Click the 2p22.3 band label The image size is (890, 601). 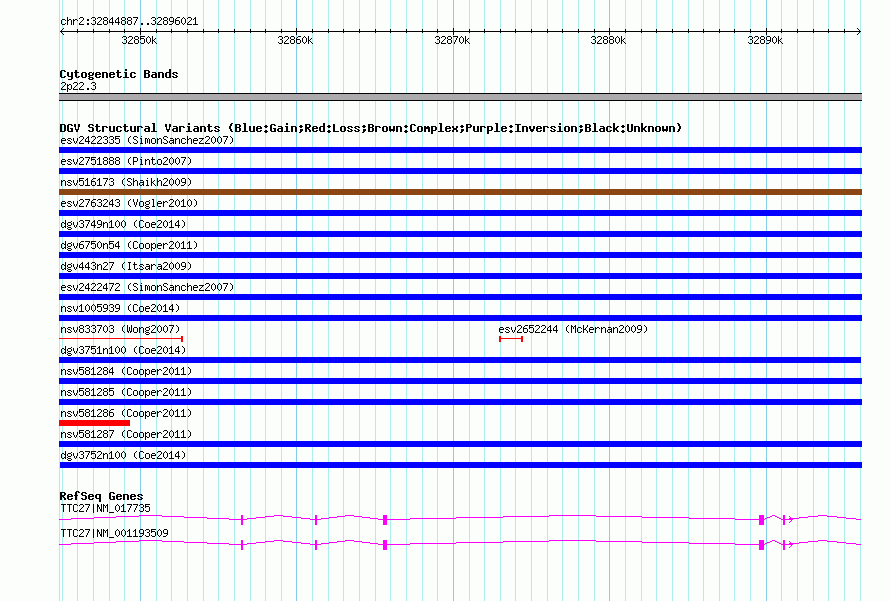(x=78, y=86)
